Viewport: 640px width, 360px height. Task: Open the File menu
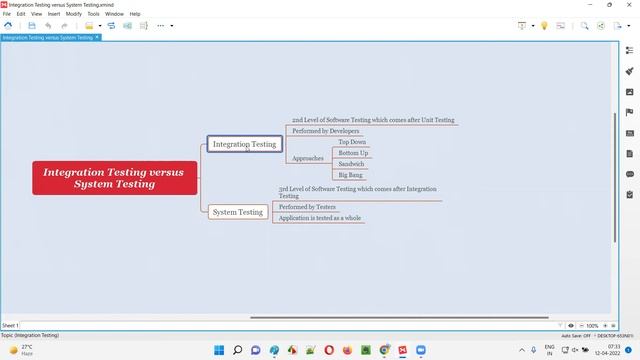pos(7,14)
